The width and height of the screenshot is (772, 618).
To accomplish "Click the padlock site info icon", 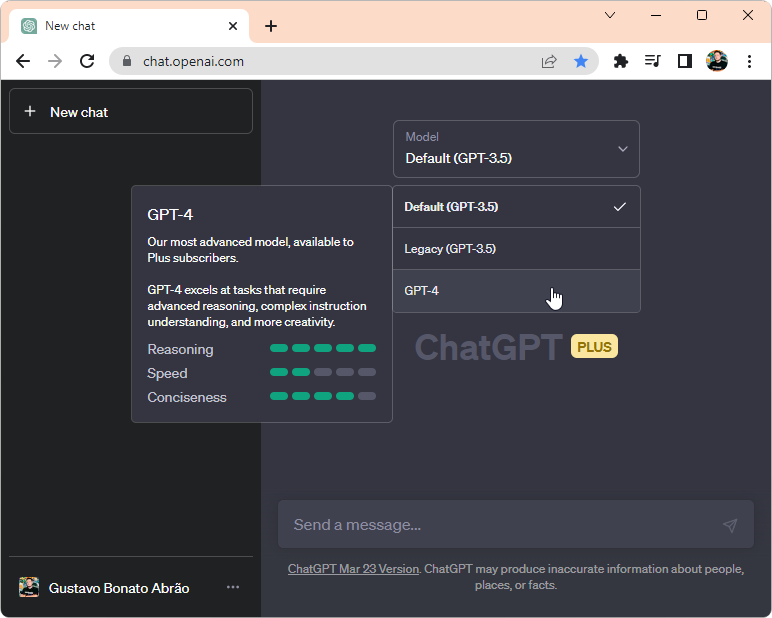I will click(127, 61).
